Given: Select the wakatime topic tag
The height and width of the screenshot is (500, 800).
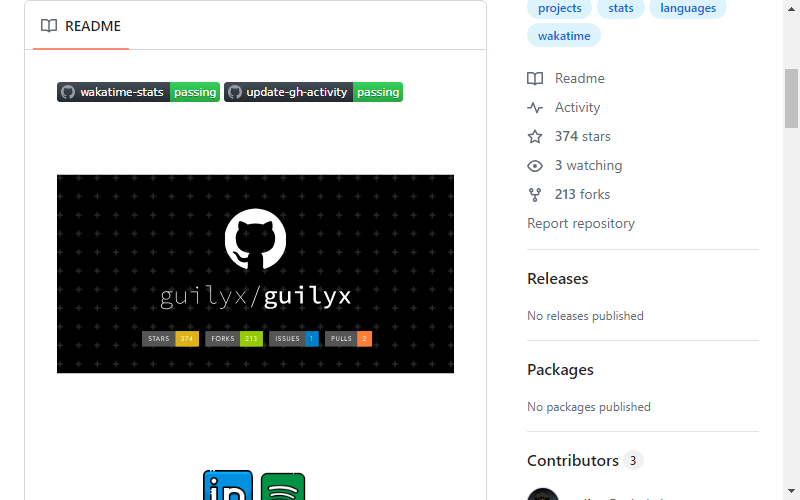Looking at the screenshot, I should pyautogui.click(x=564, y=36).
